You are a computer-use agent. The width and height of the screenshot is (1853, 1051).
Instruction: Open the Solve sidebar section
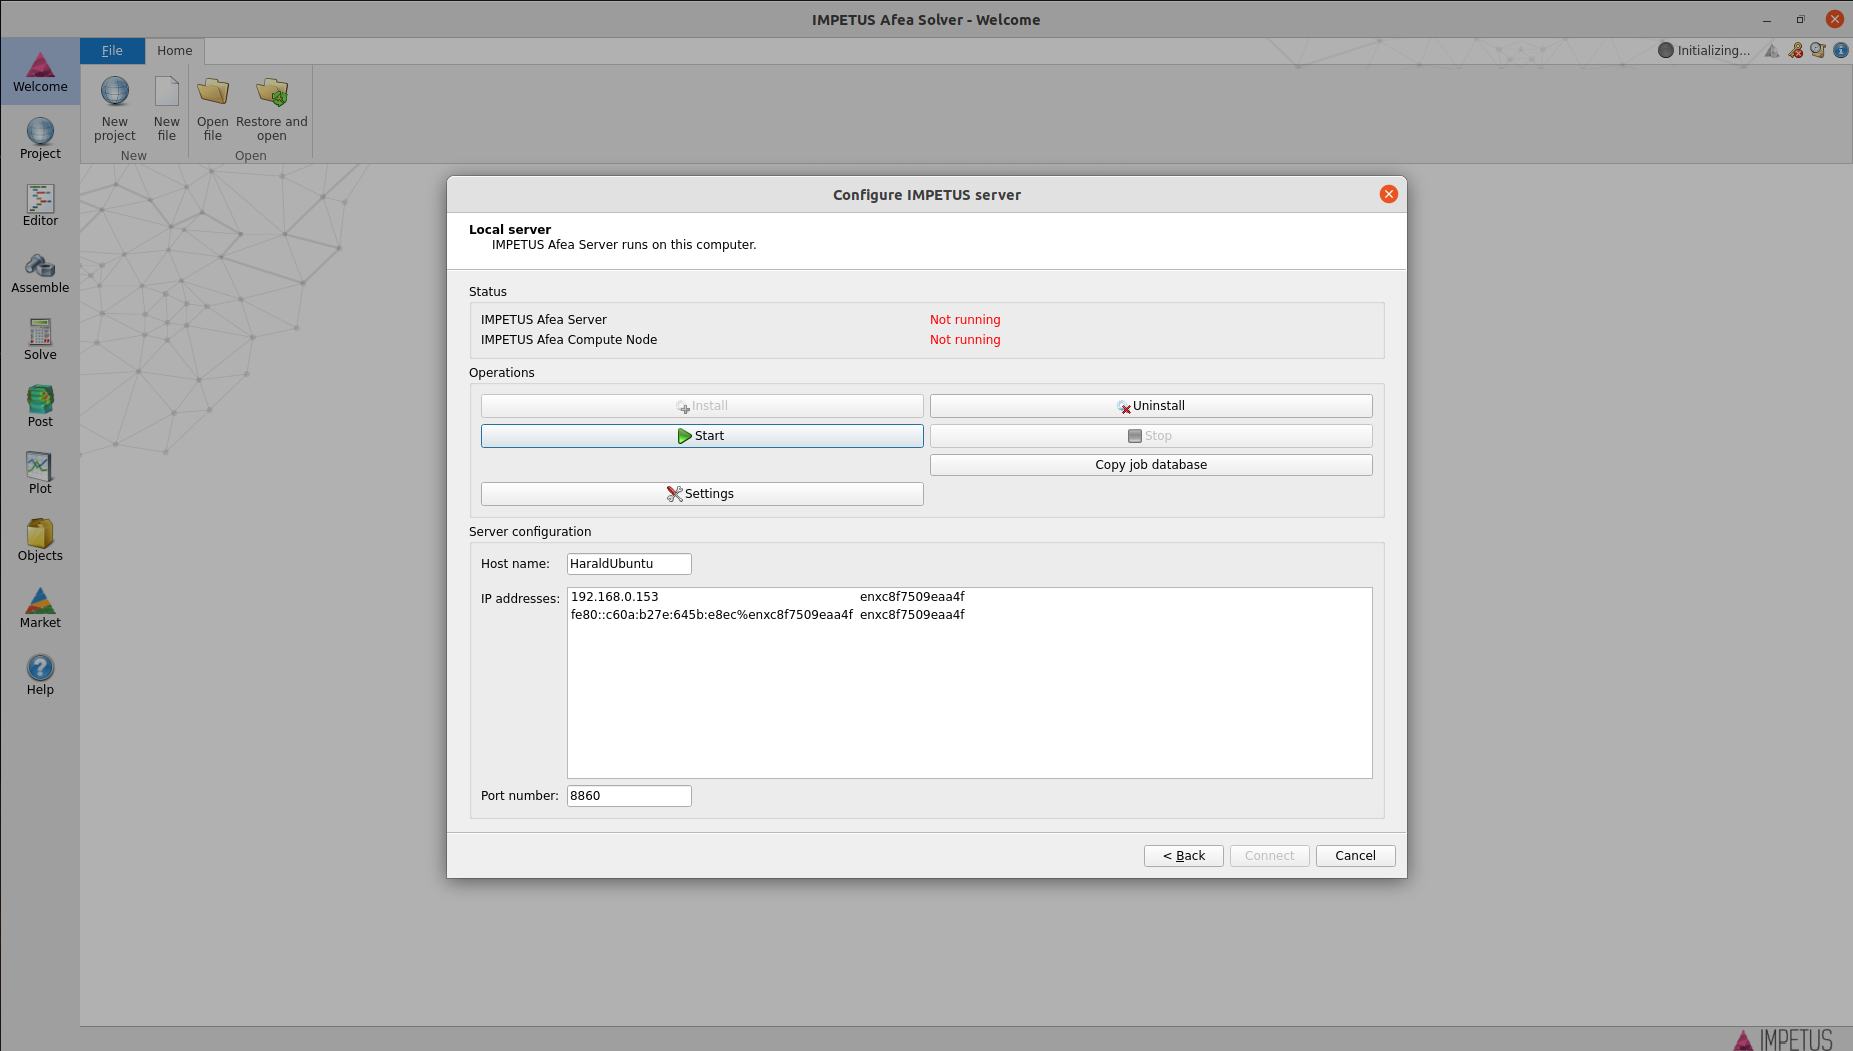(x=40, y=339)
